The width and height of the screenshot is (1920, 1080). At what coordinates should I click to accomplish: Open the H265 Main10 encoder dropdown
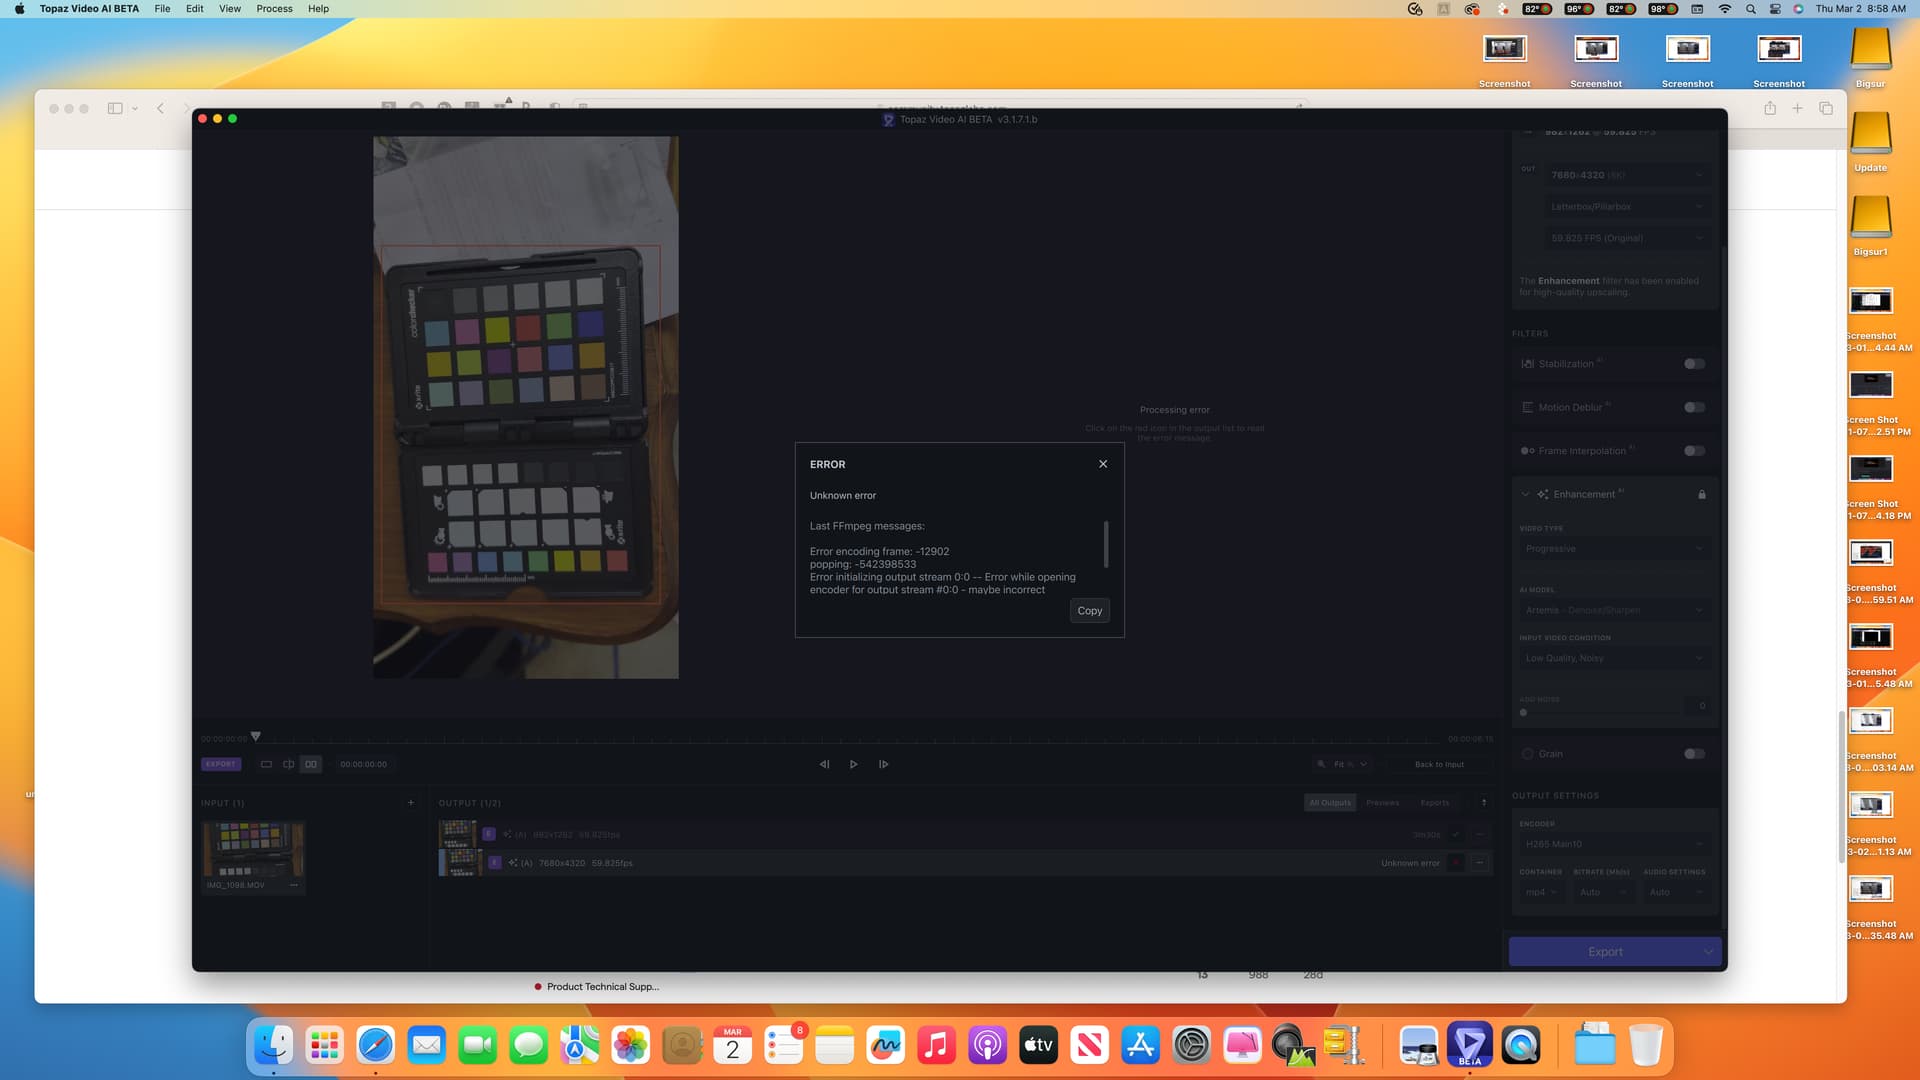coord(1613,844)
